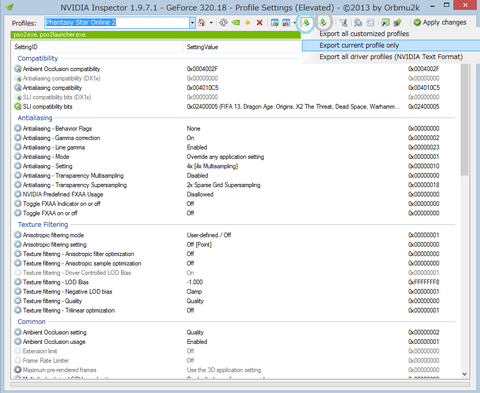The height and width of the screenshot is (393, 480).
Task: Click SLI value 0x02400005 (FIFA 13, Dragon Age...)
Action: coord(293,107)
